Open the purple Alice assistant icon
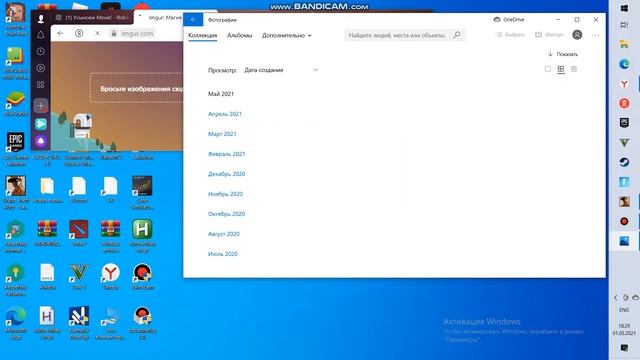Image resolution: width=640 pixels, height=360 pixels. click(x=40, y=141)
